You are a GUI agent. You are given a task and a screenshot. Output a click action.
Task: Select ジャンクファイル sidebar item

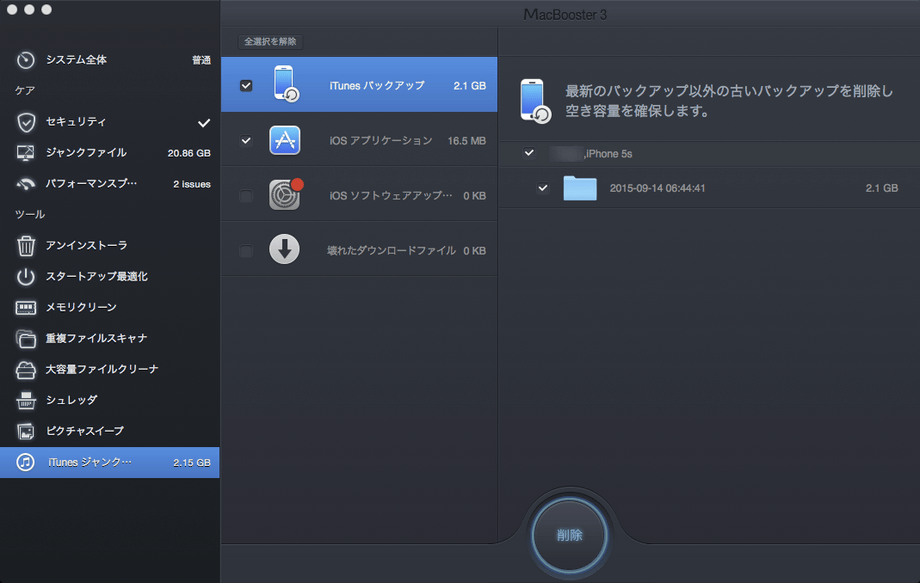pyautogui.click(x=110, y=153)
